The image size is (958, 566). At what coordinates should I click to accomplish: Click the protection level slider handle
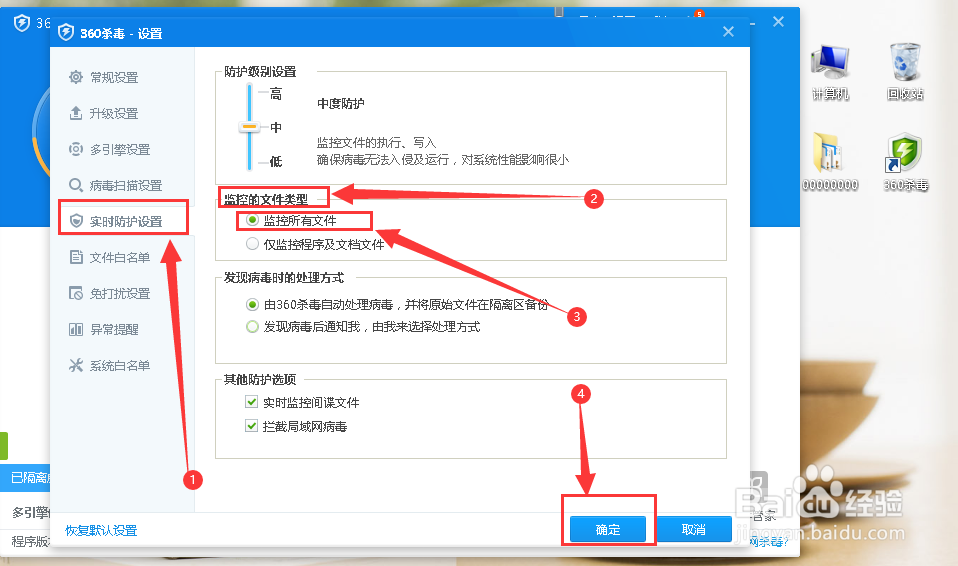click(x=249, y=127)
